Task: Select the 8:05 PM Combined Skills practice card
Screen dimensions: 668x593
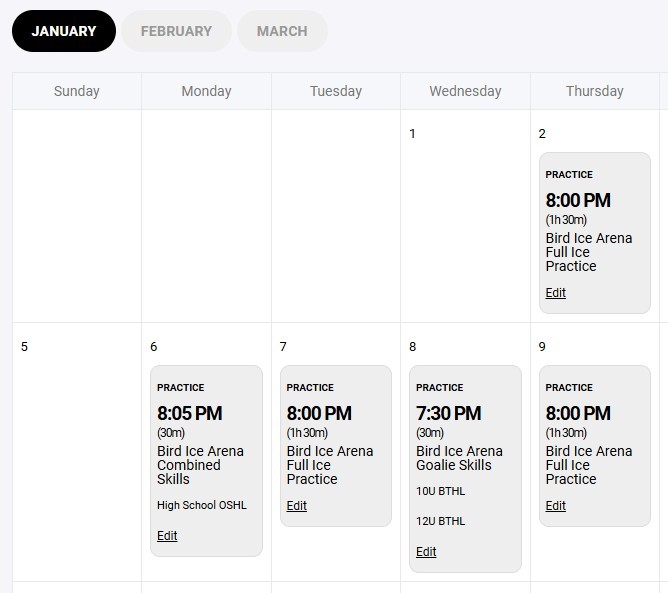Action: [x=206, y=440]
